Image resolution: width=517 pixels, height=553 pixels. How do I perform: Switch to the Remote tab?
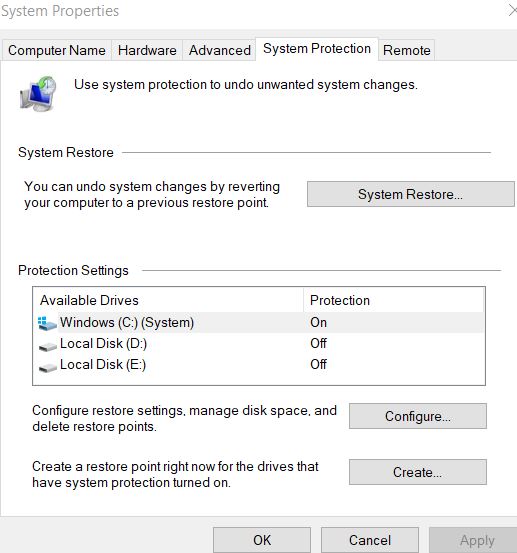pos(407,50)
